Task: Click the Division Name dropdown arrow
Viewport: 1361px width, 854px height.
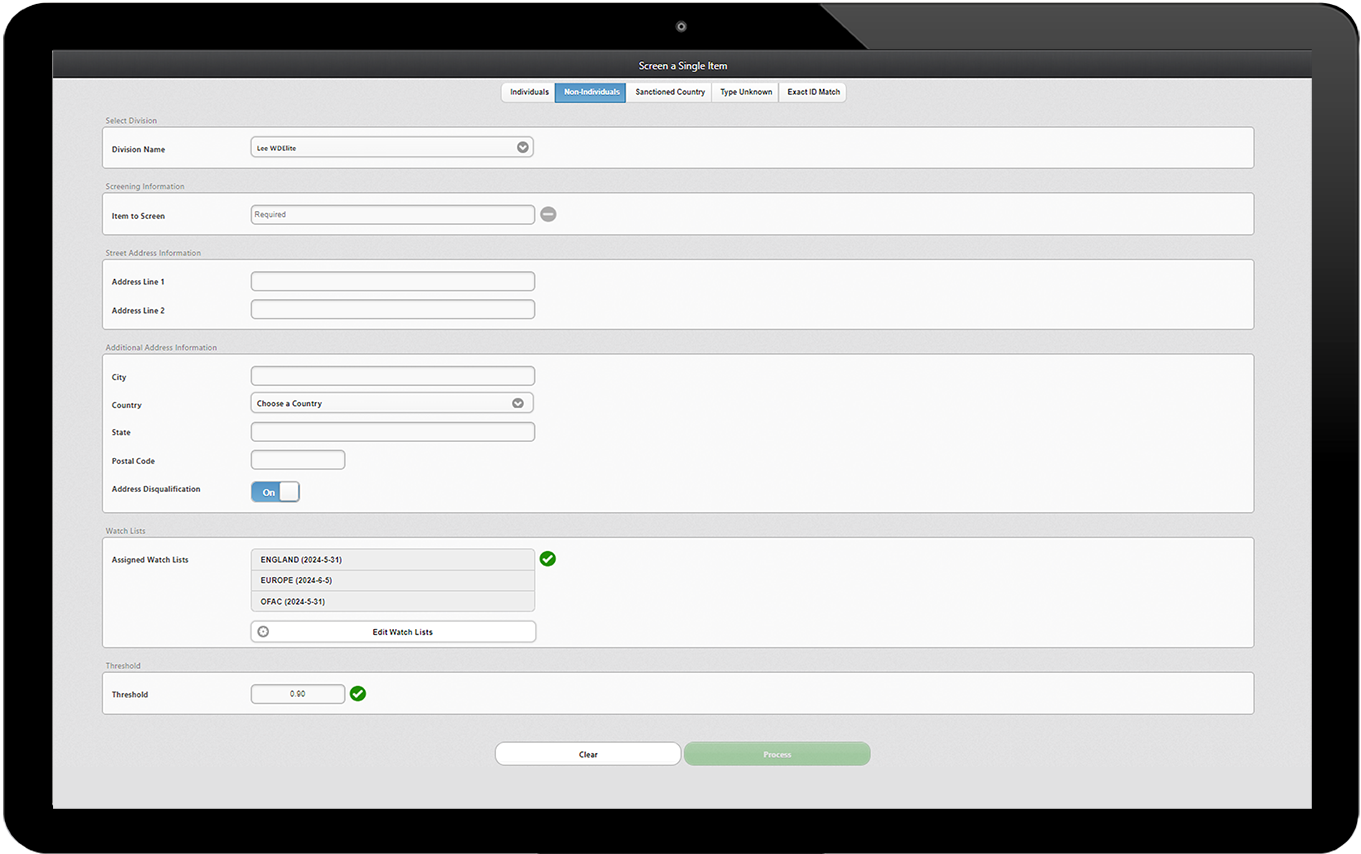Action: [522, 148]
